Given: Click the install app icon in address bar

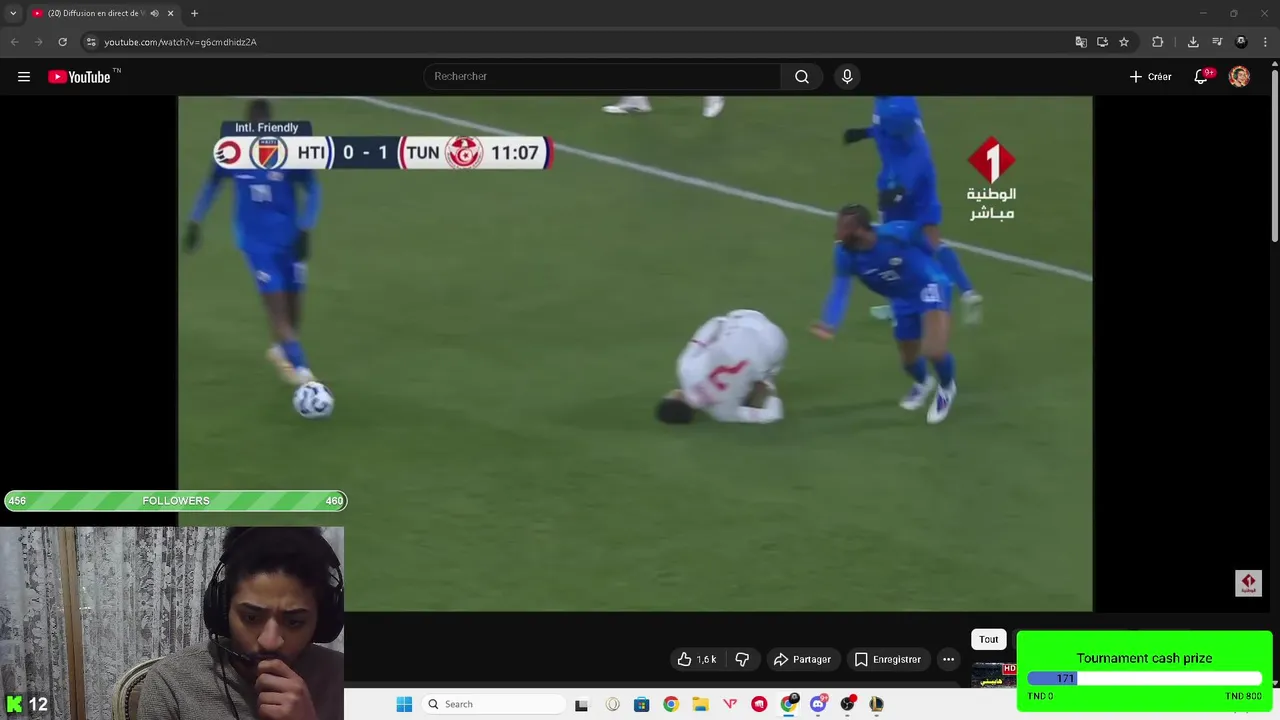Looking at the screenshot, I should [x=1102, y=42].
